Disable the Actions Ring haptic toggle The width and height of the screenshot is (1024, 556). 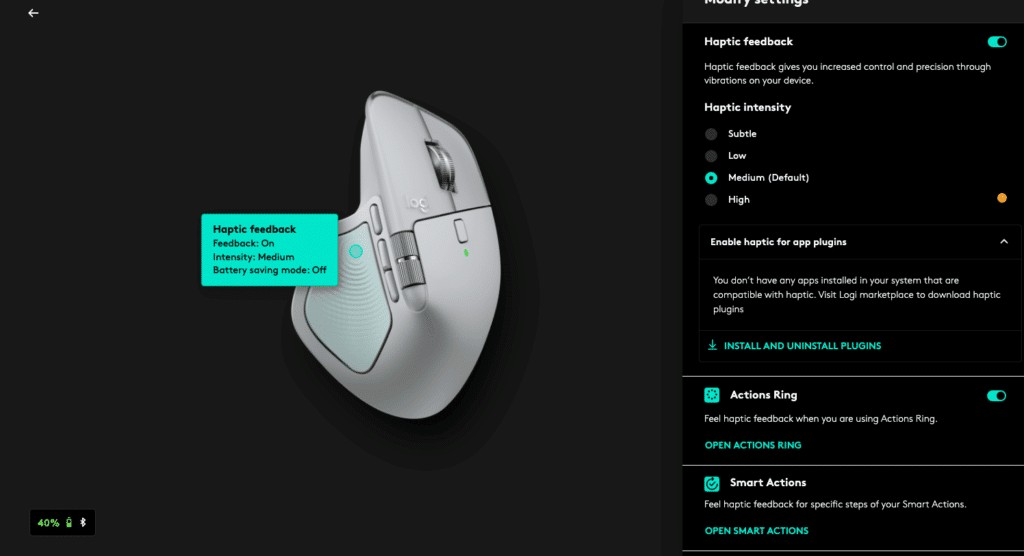point(997,395)
